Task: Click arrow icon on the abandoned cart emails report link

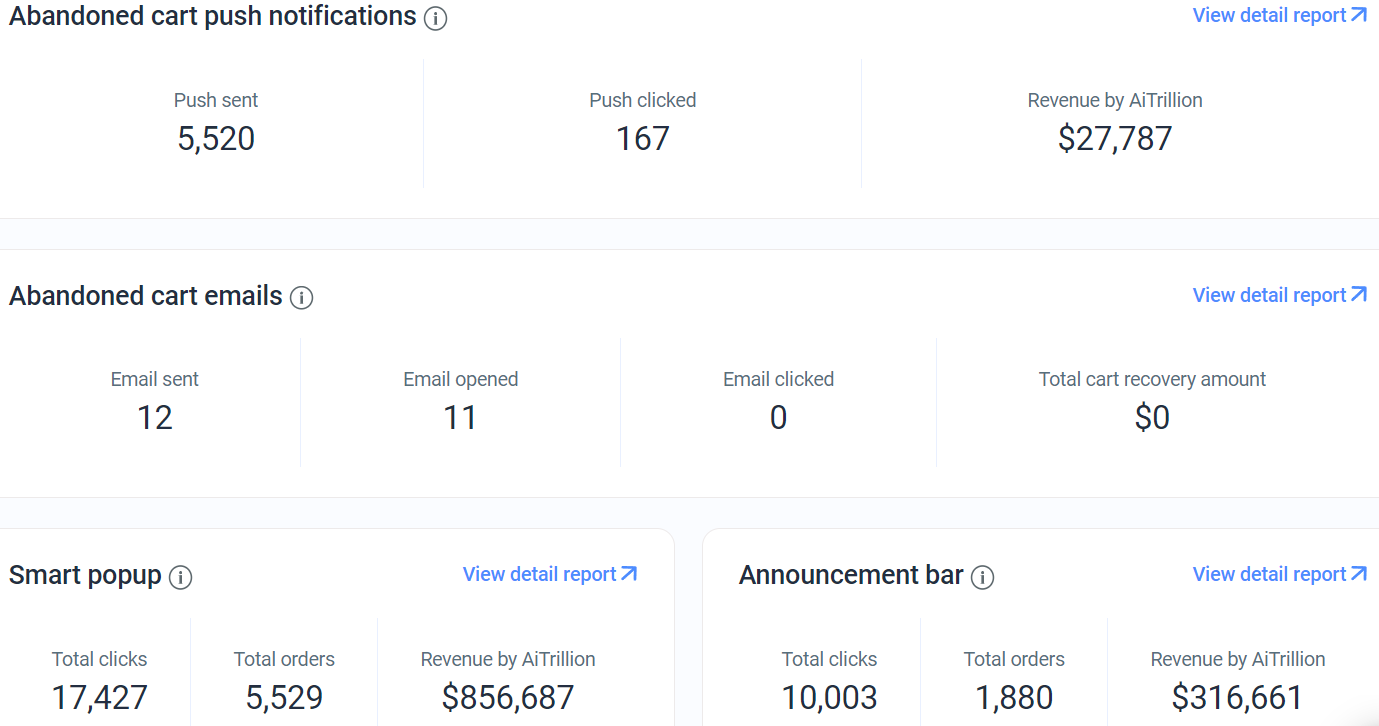Action: tap(1359, 294)
